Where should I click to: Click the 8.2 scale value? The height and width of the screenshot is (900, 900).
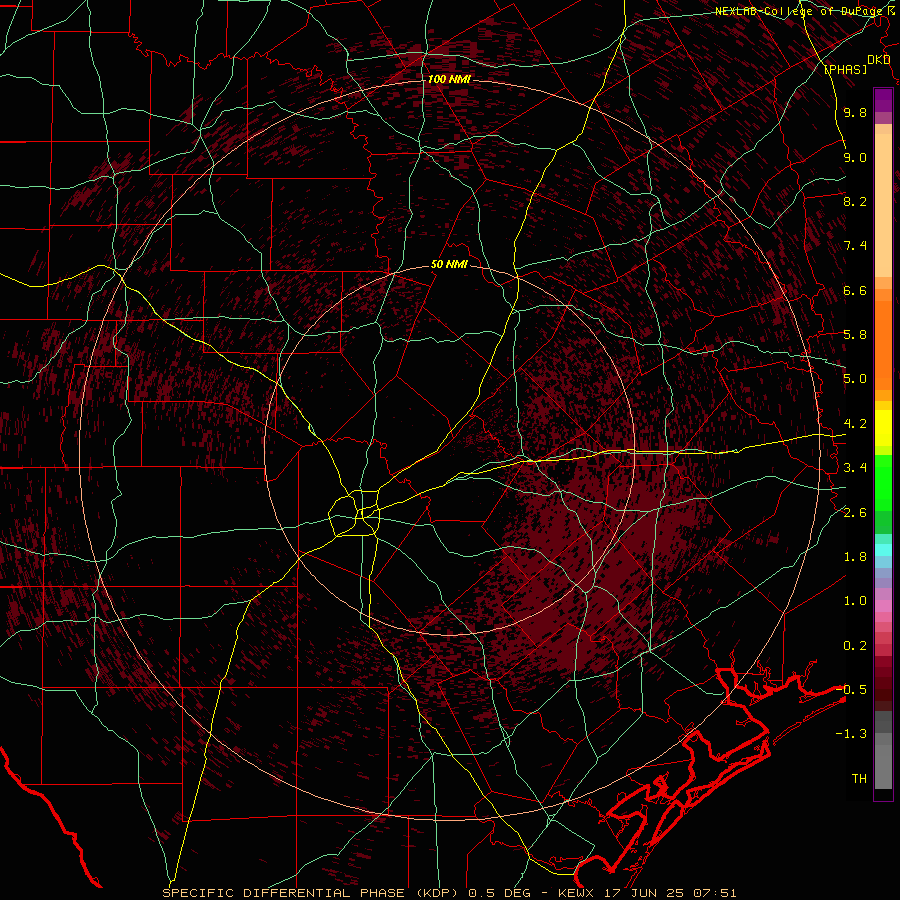855,201
